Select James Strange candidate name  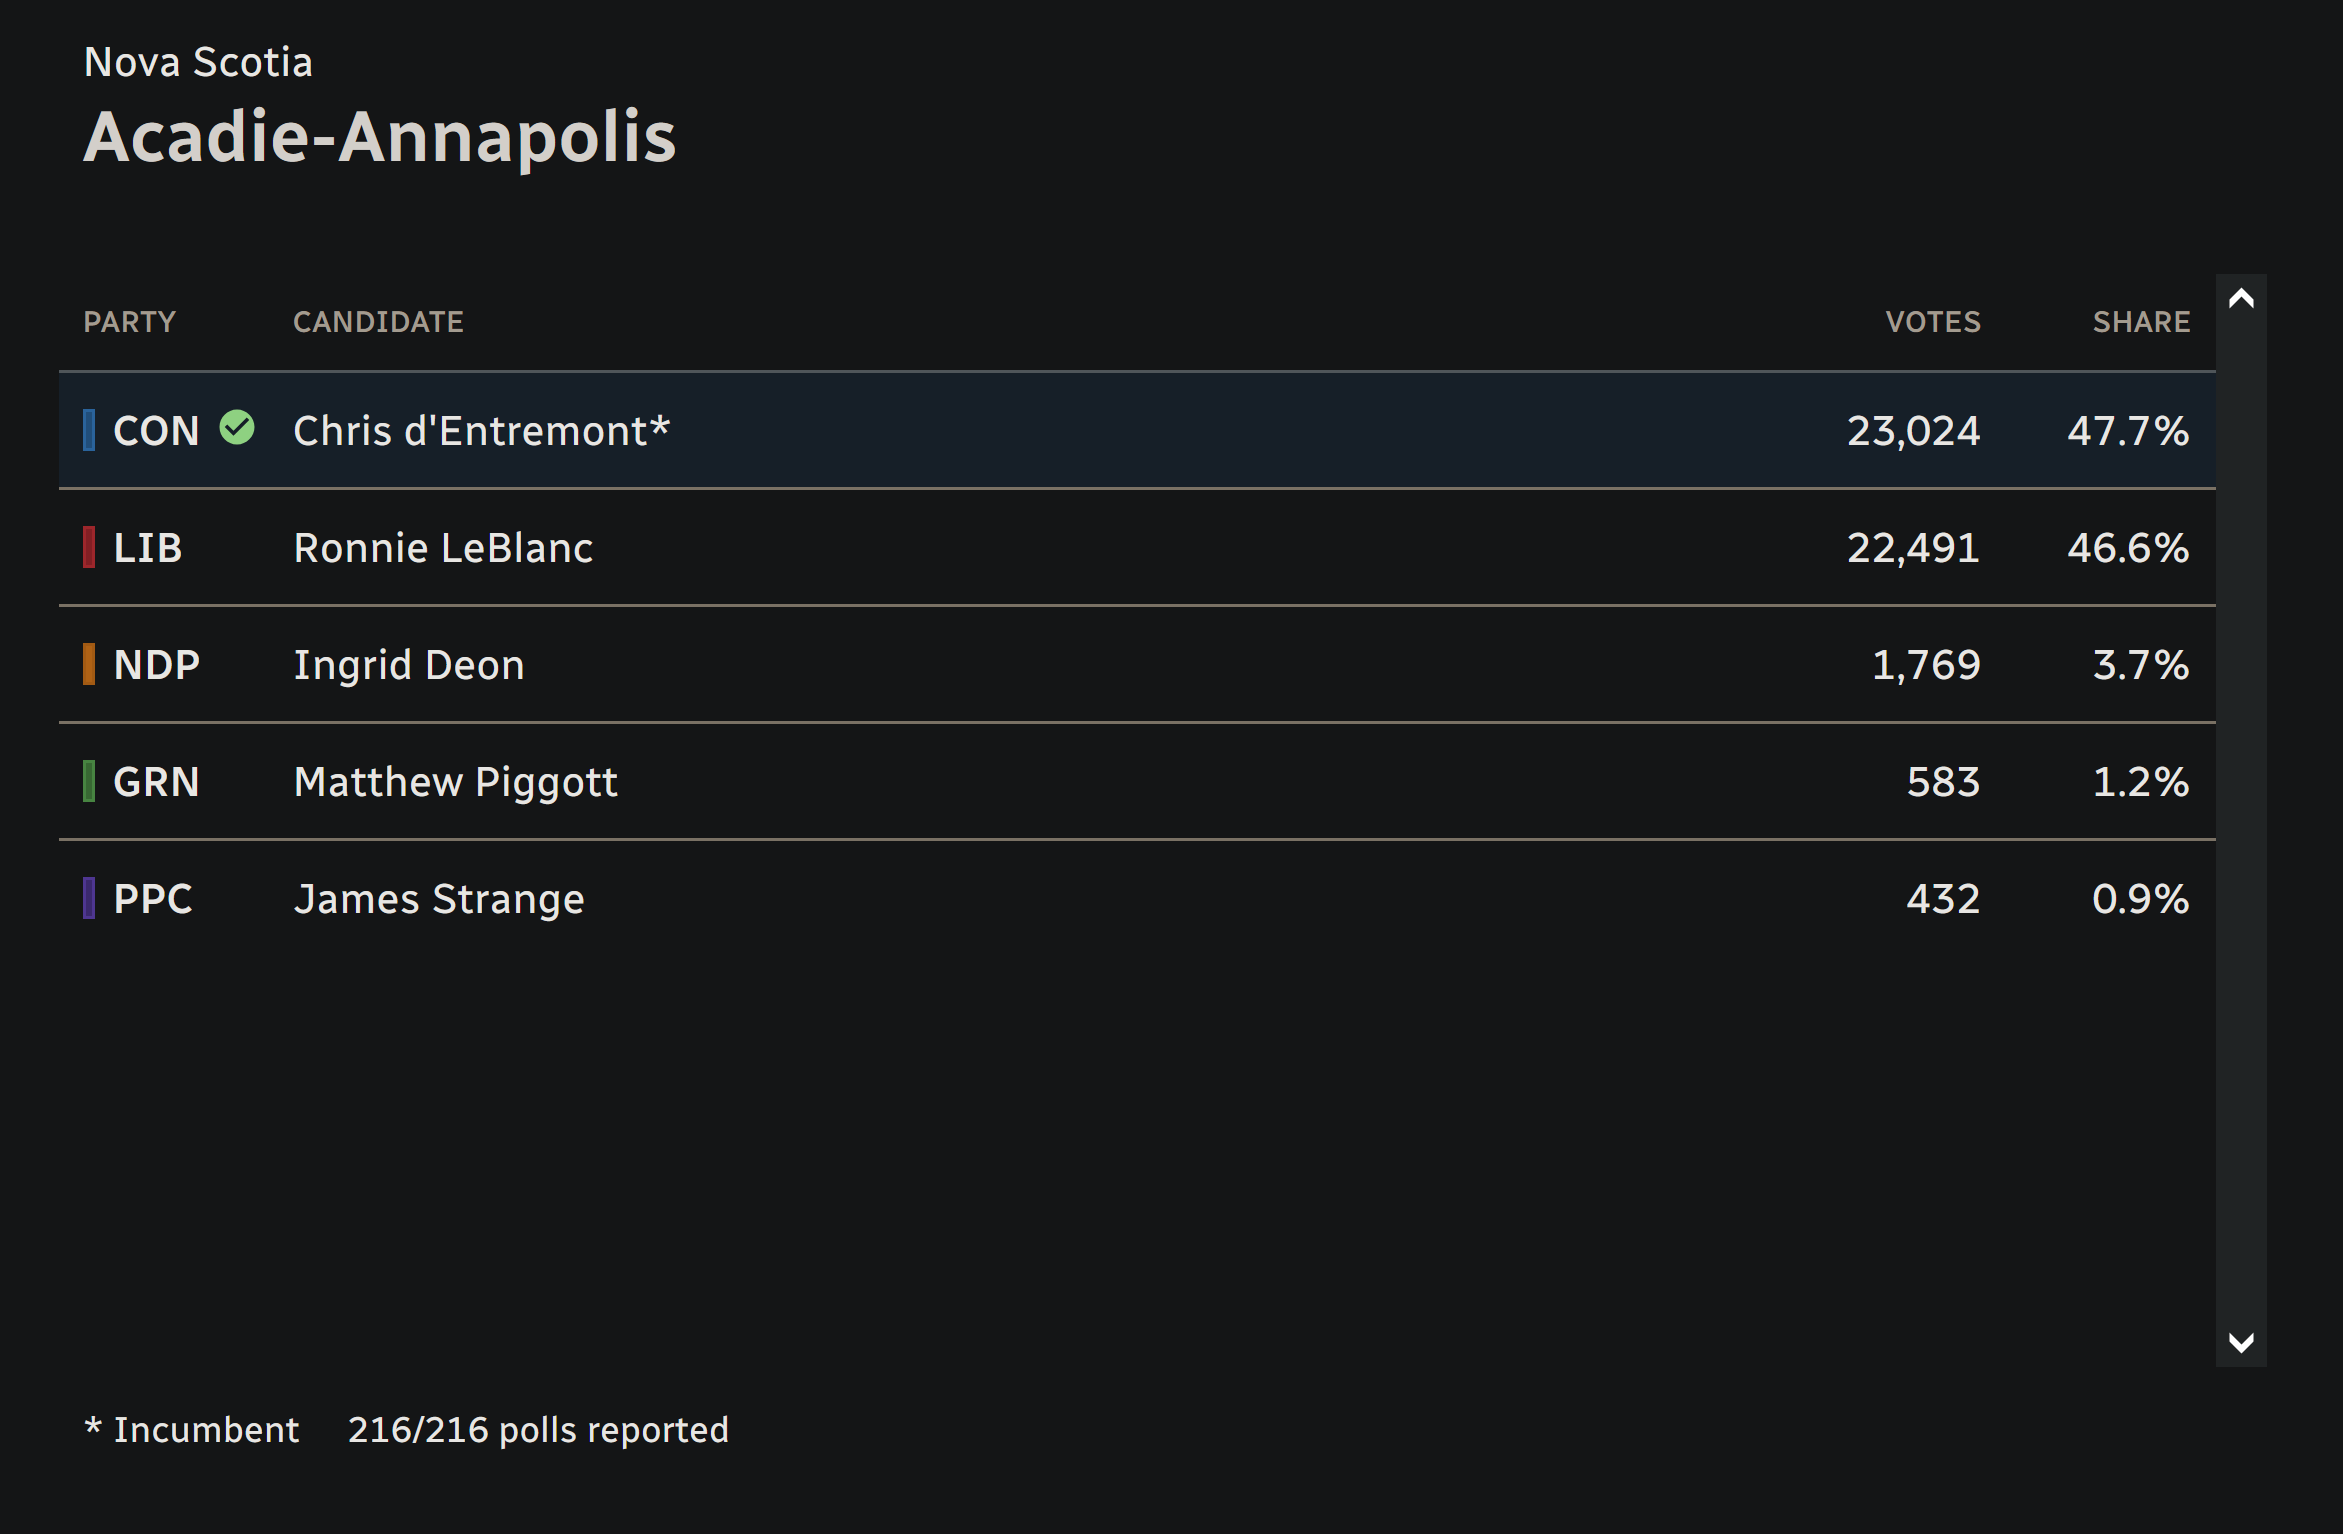[439, 899]
